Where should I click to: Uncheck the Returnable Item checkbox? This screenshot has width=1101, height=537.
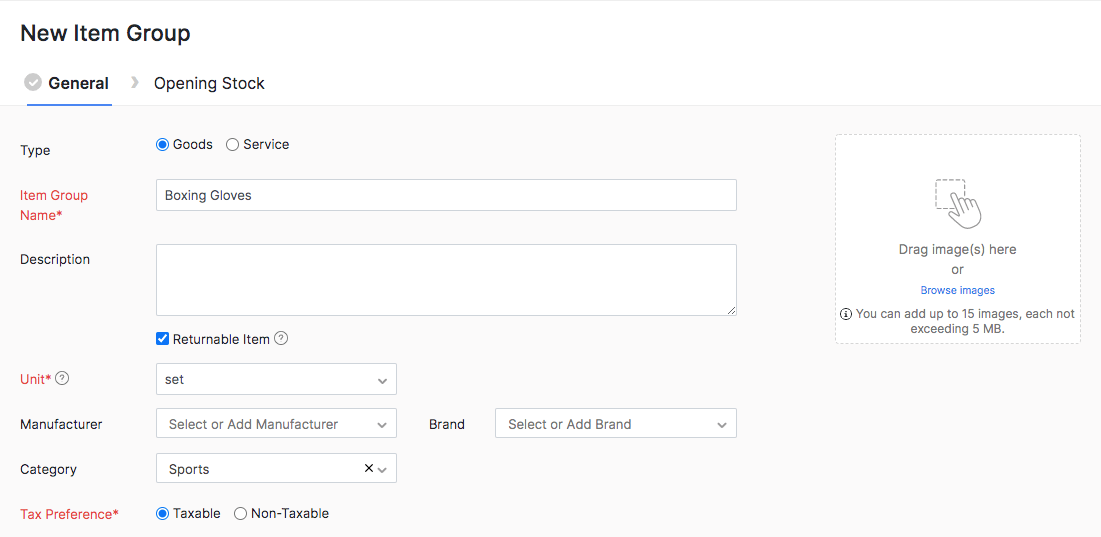click(163, 339)
